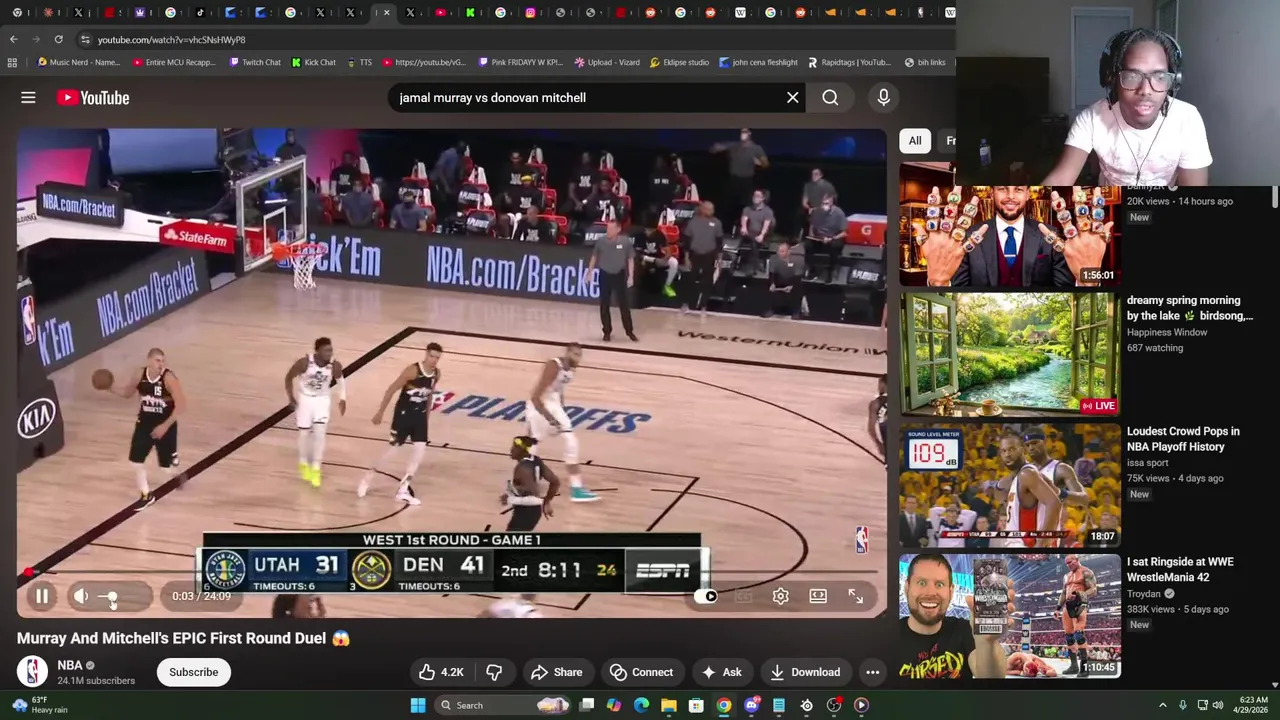Open more actions three-dot menu
Screen dimensions: 1280x720
pyautogui.click(x=872, y=672)
